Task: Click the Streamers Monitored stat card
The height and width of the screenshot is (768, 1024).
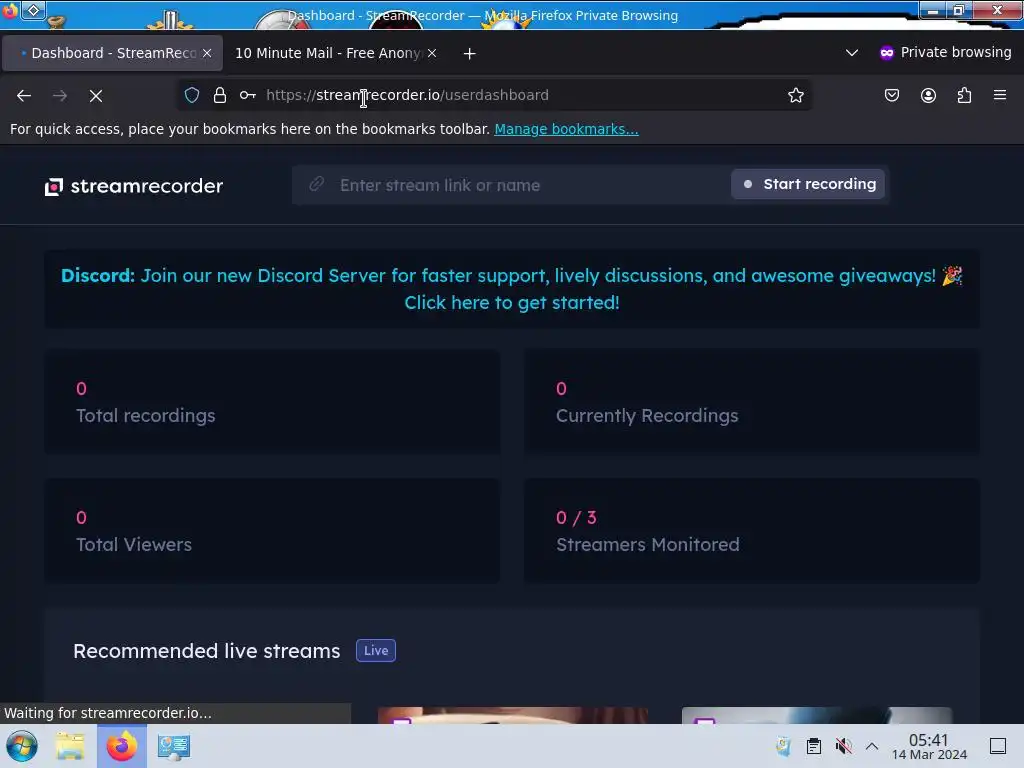Action: tap(752, 531)
